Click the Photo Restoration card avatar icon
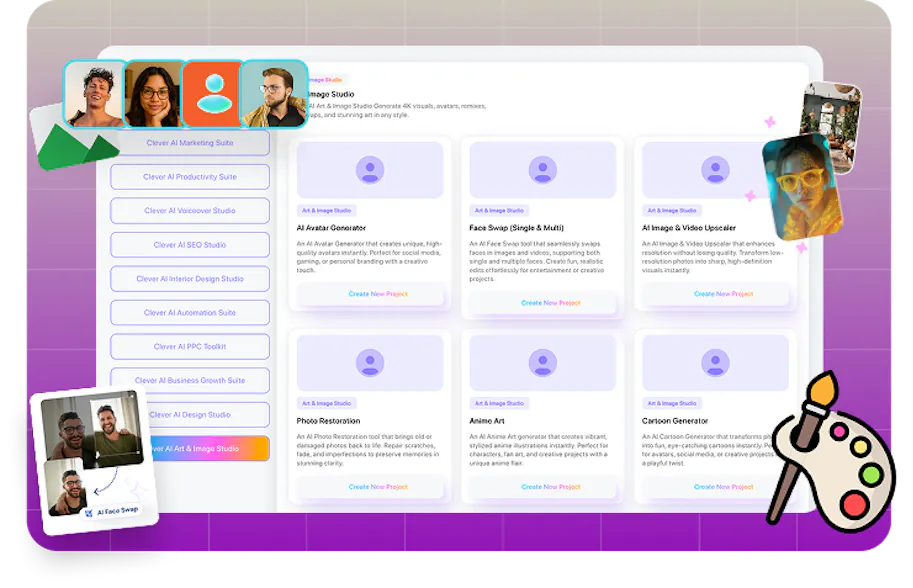 [370, 362]
